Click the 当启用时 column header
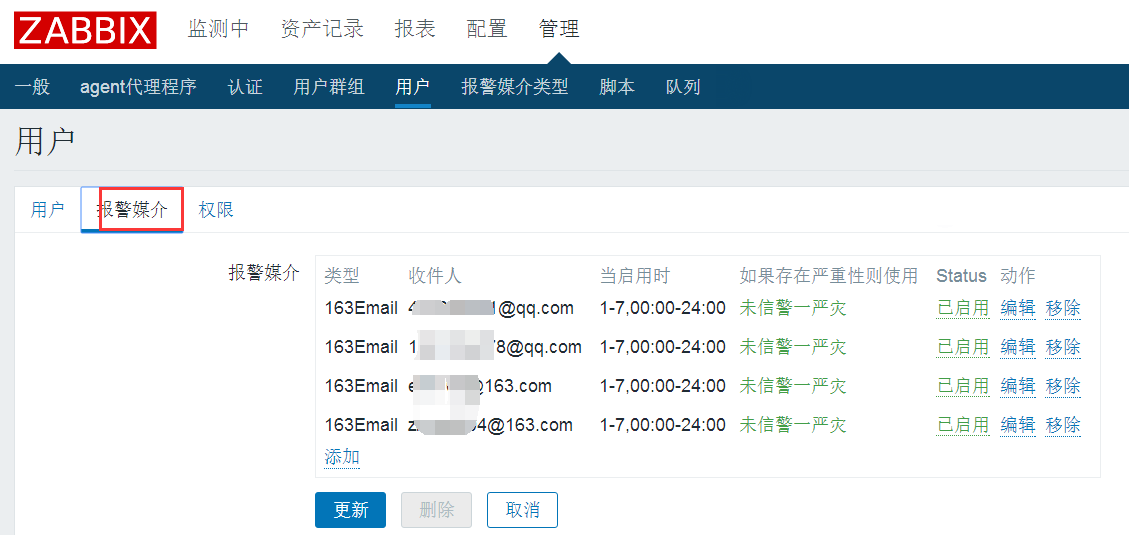This screenshot has height=535, width=1129. [635, 275]
